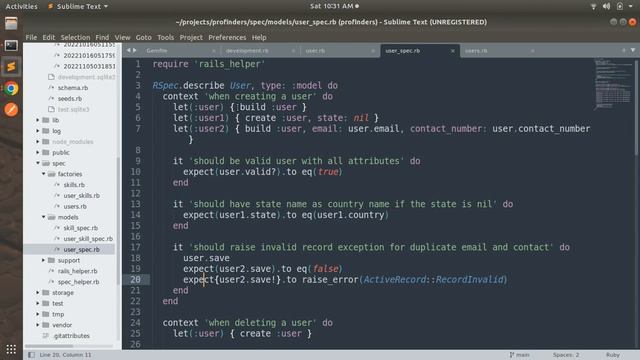Go to the next tab with right arrow
The width and height of the screenshot is (640, 360).
pyautogui.click(x=135, y=50)
